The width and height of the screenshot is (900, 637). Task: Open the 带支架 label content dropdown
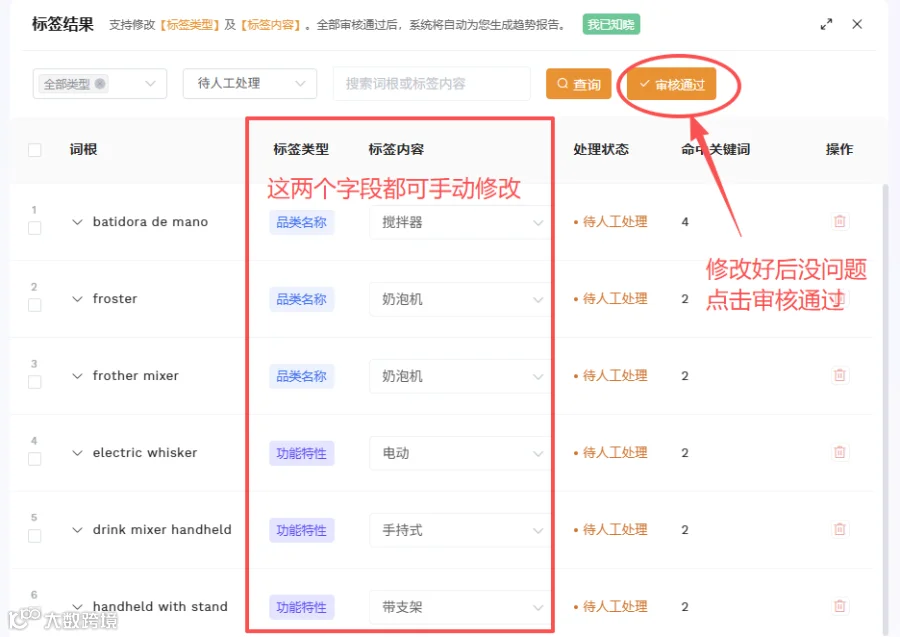(460, 607)
